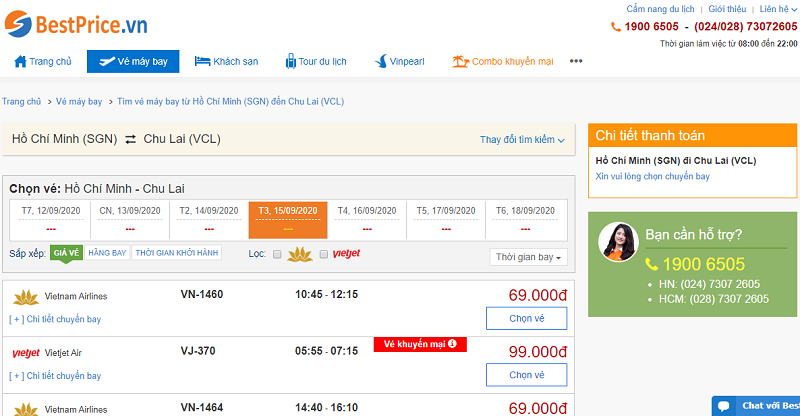Click the 69.000đ price of VN-1460
Screen dimensions: 800x416
click(x=538, y=295)
